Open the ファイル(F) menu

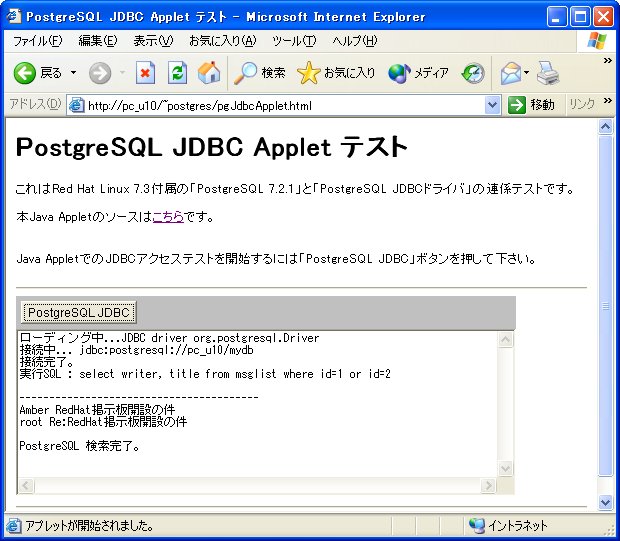[x=38, y=41]
